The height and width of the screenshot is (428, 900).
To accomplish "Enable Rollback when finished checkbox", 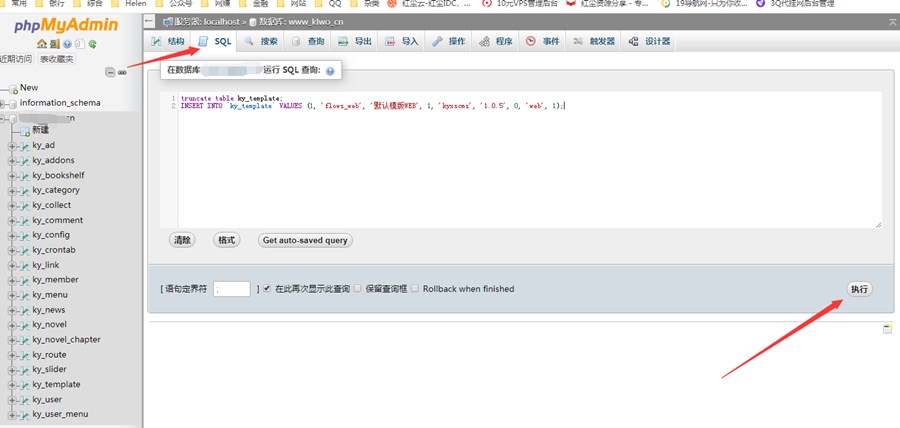I will 414,289.
